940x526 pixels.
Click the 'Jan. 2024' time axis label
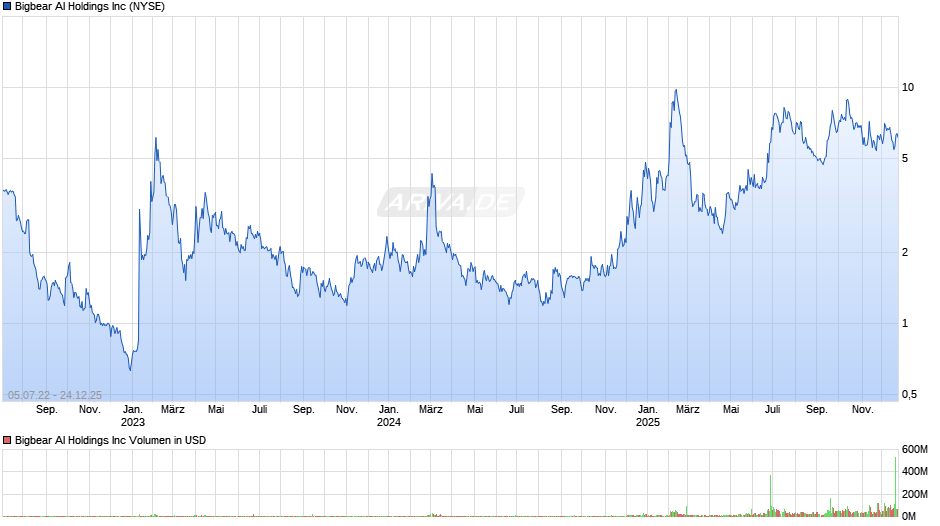(388, 416)
